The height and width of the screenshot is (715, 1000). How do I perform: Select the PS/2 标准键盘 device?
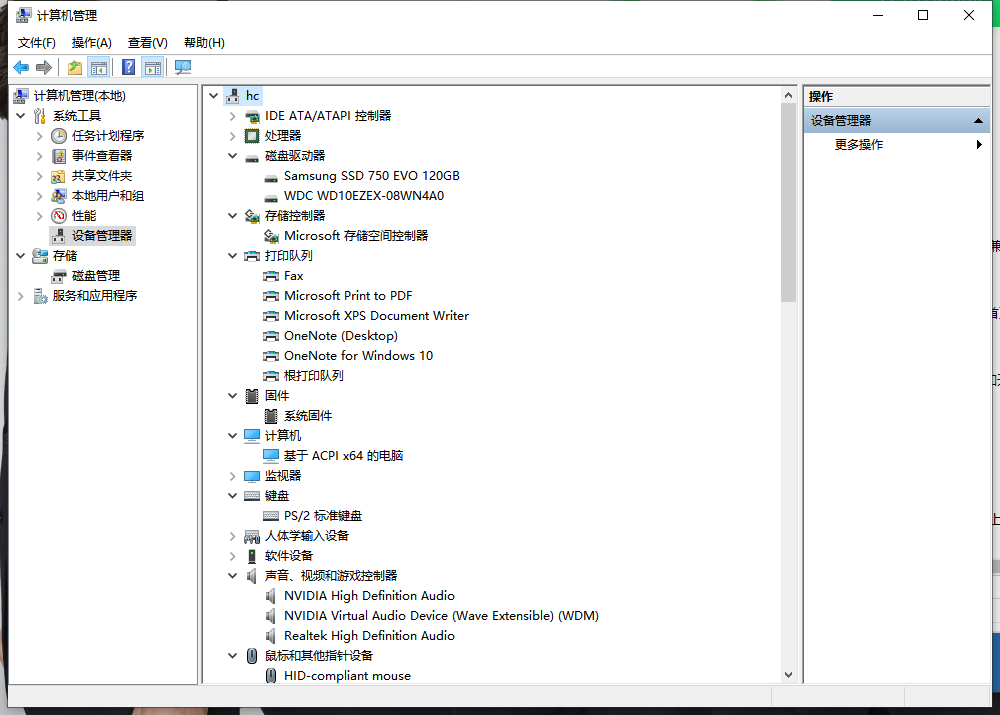pos(322,516)
